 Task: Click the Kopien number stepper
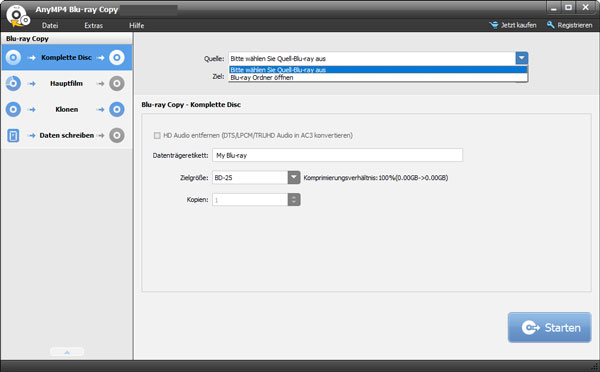coord(294,199)
